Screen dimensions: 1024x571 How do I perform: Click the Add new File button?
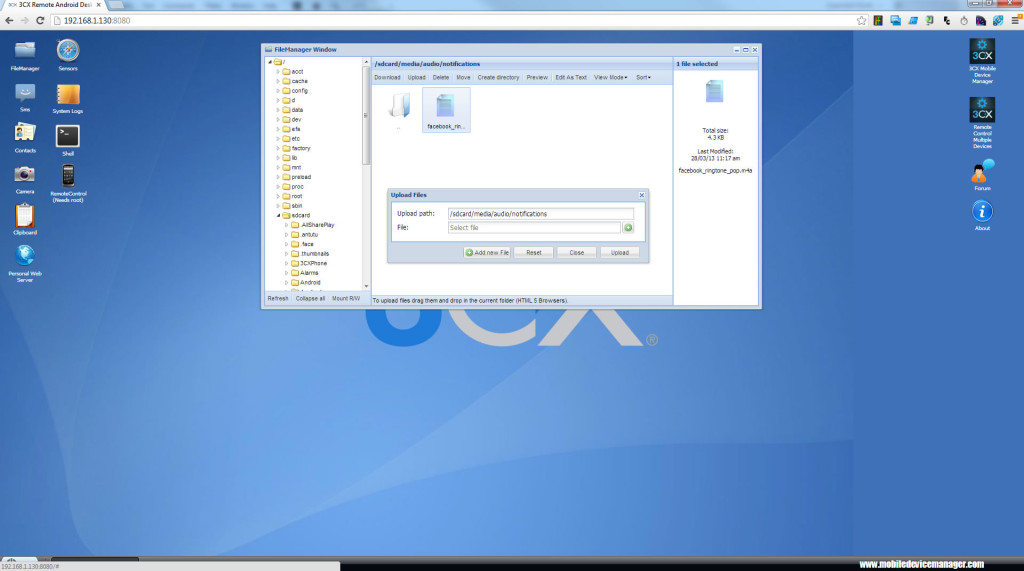pyautogui.click(x=487, y=252)
